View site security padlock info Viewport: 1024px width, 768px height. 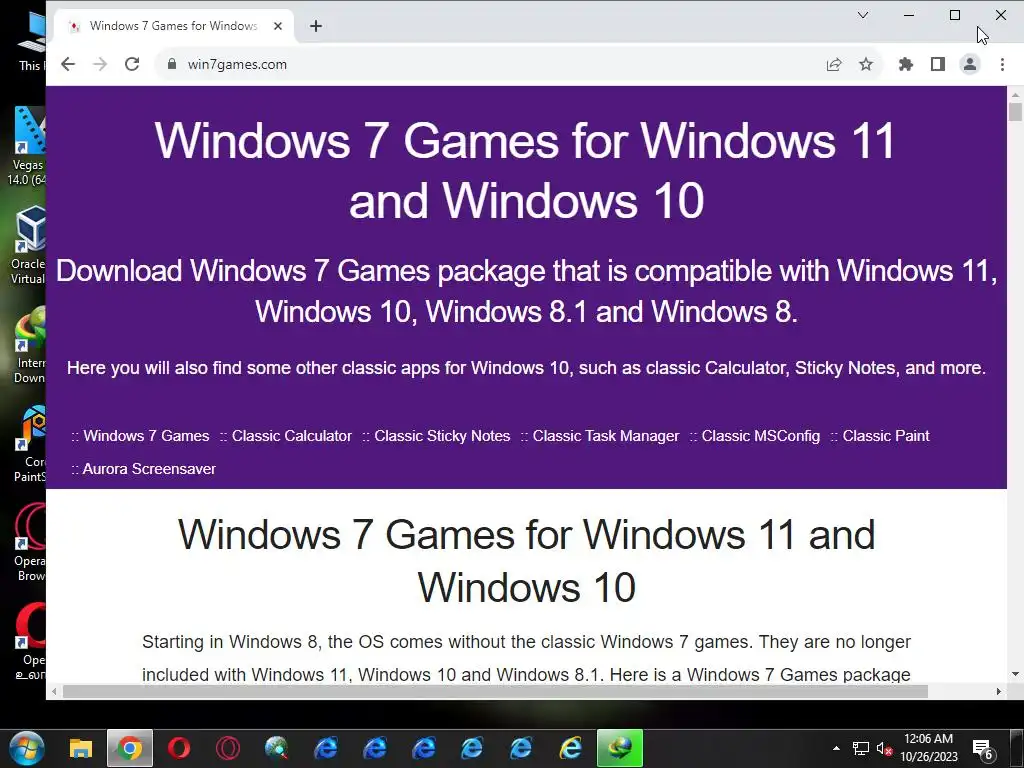click(172, 64)
